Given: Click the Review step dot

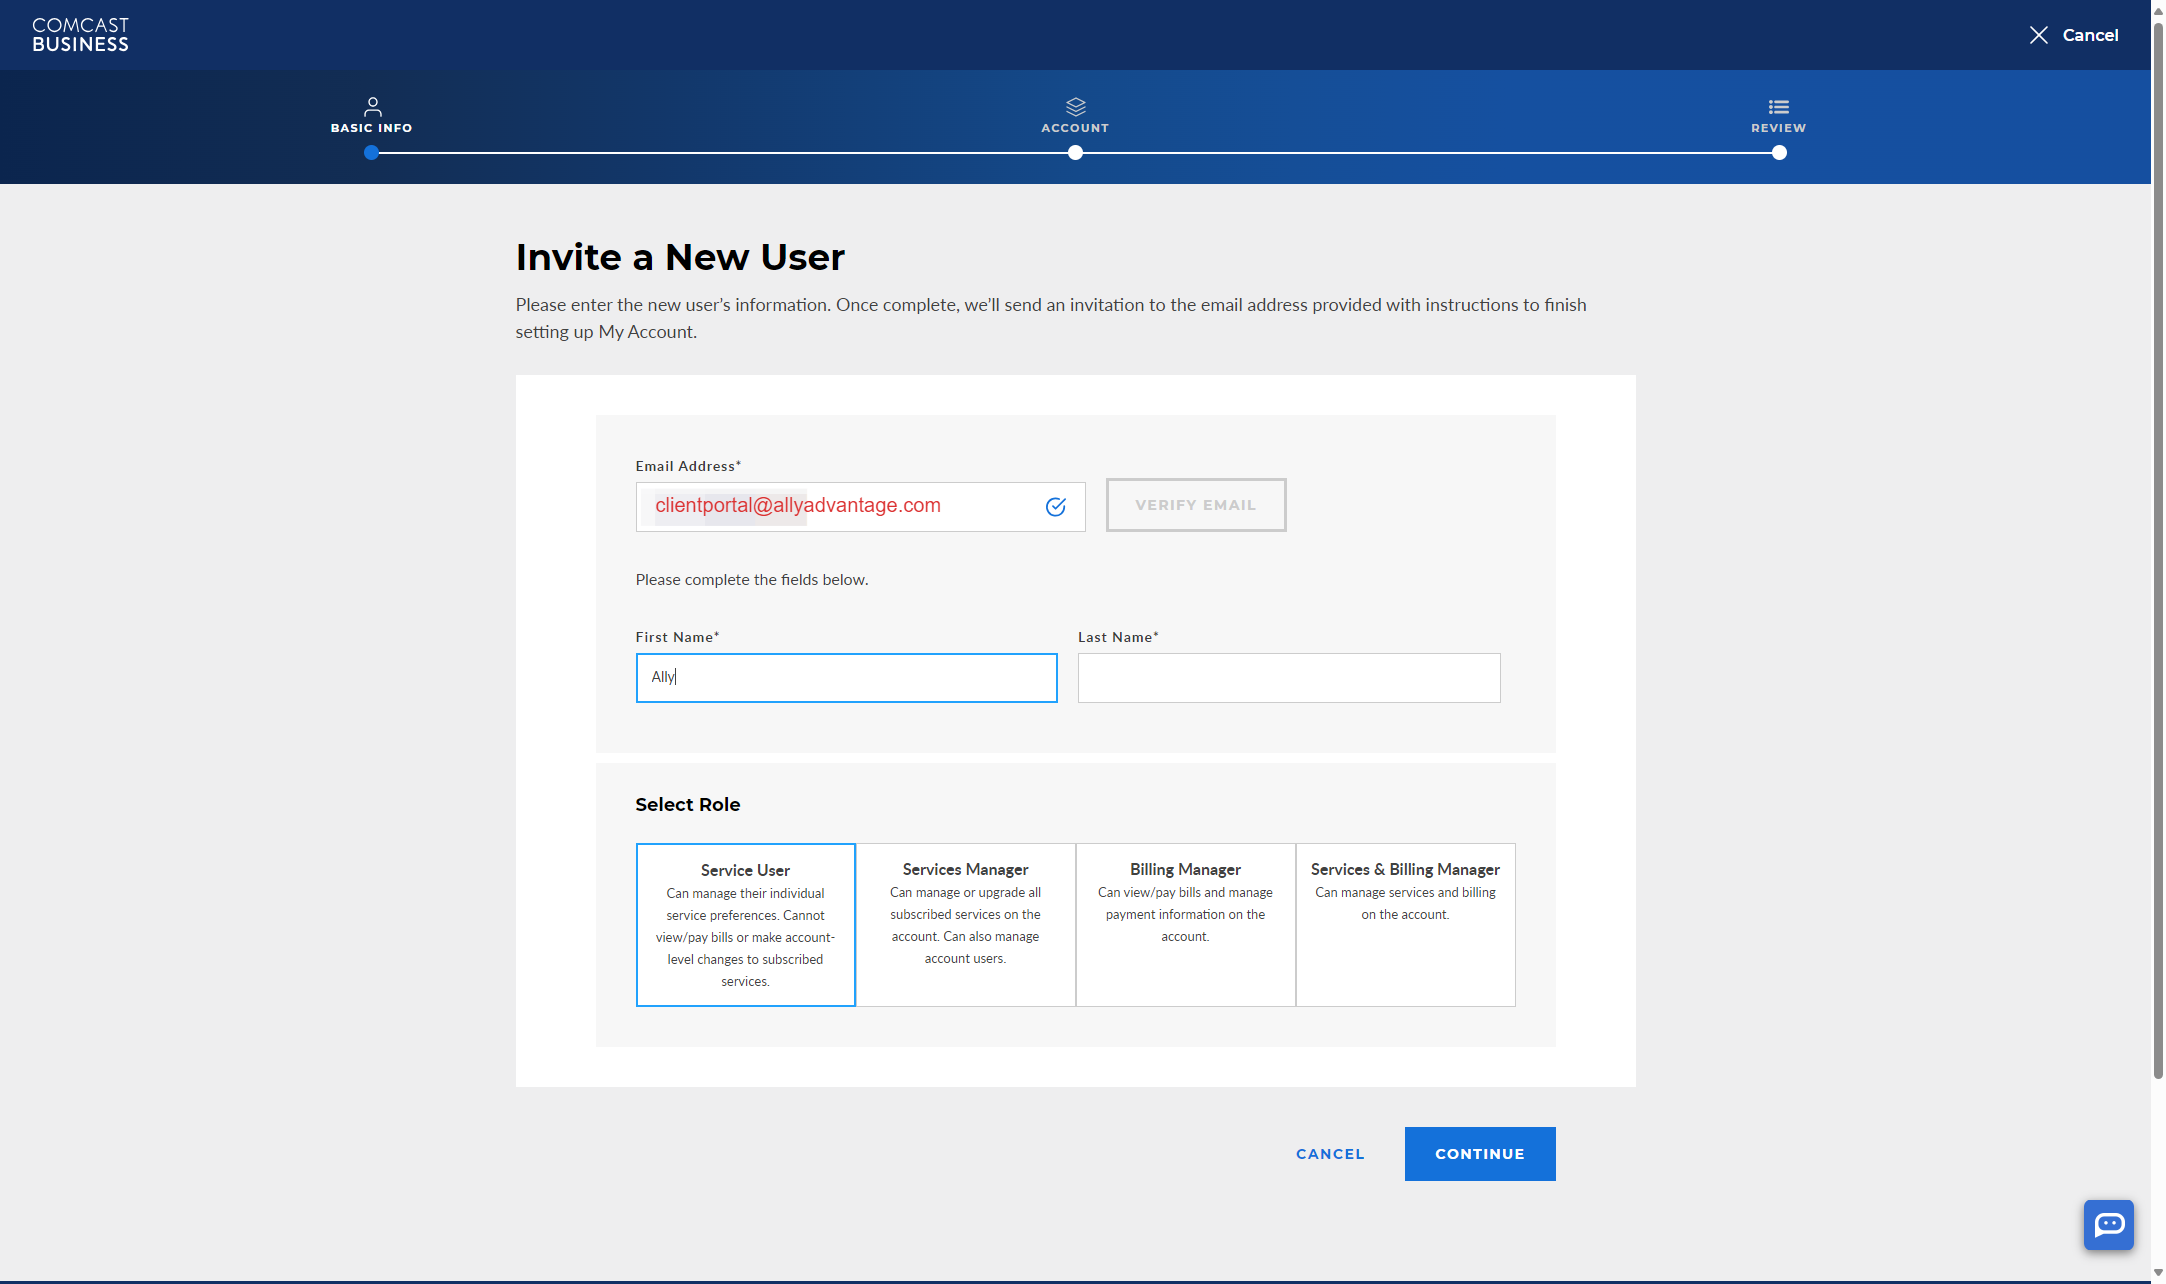Looking at the screenshot, I should coord(1779,153).
